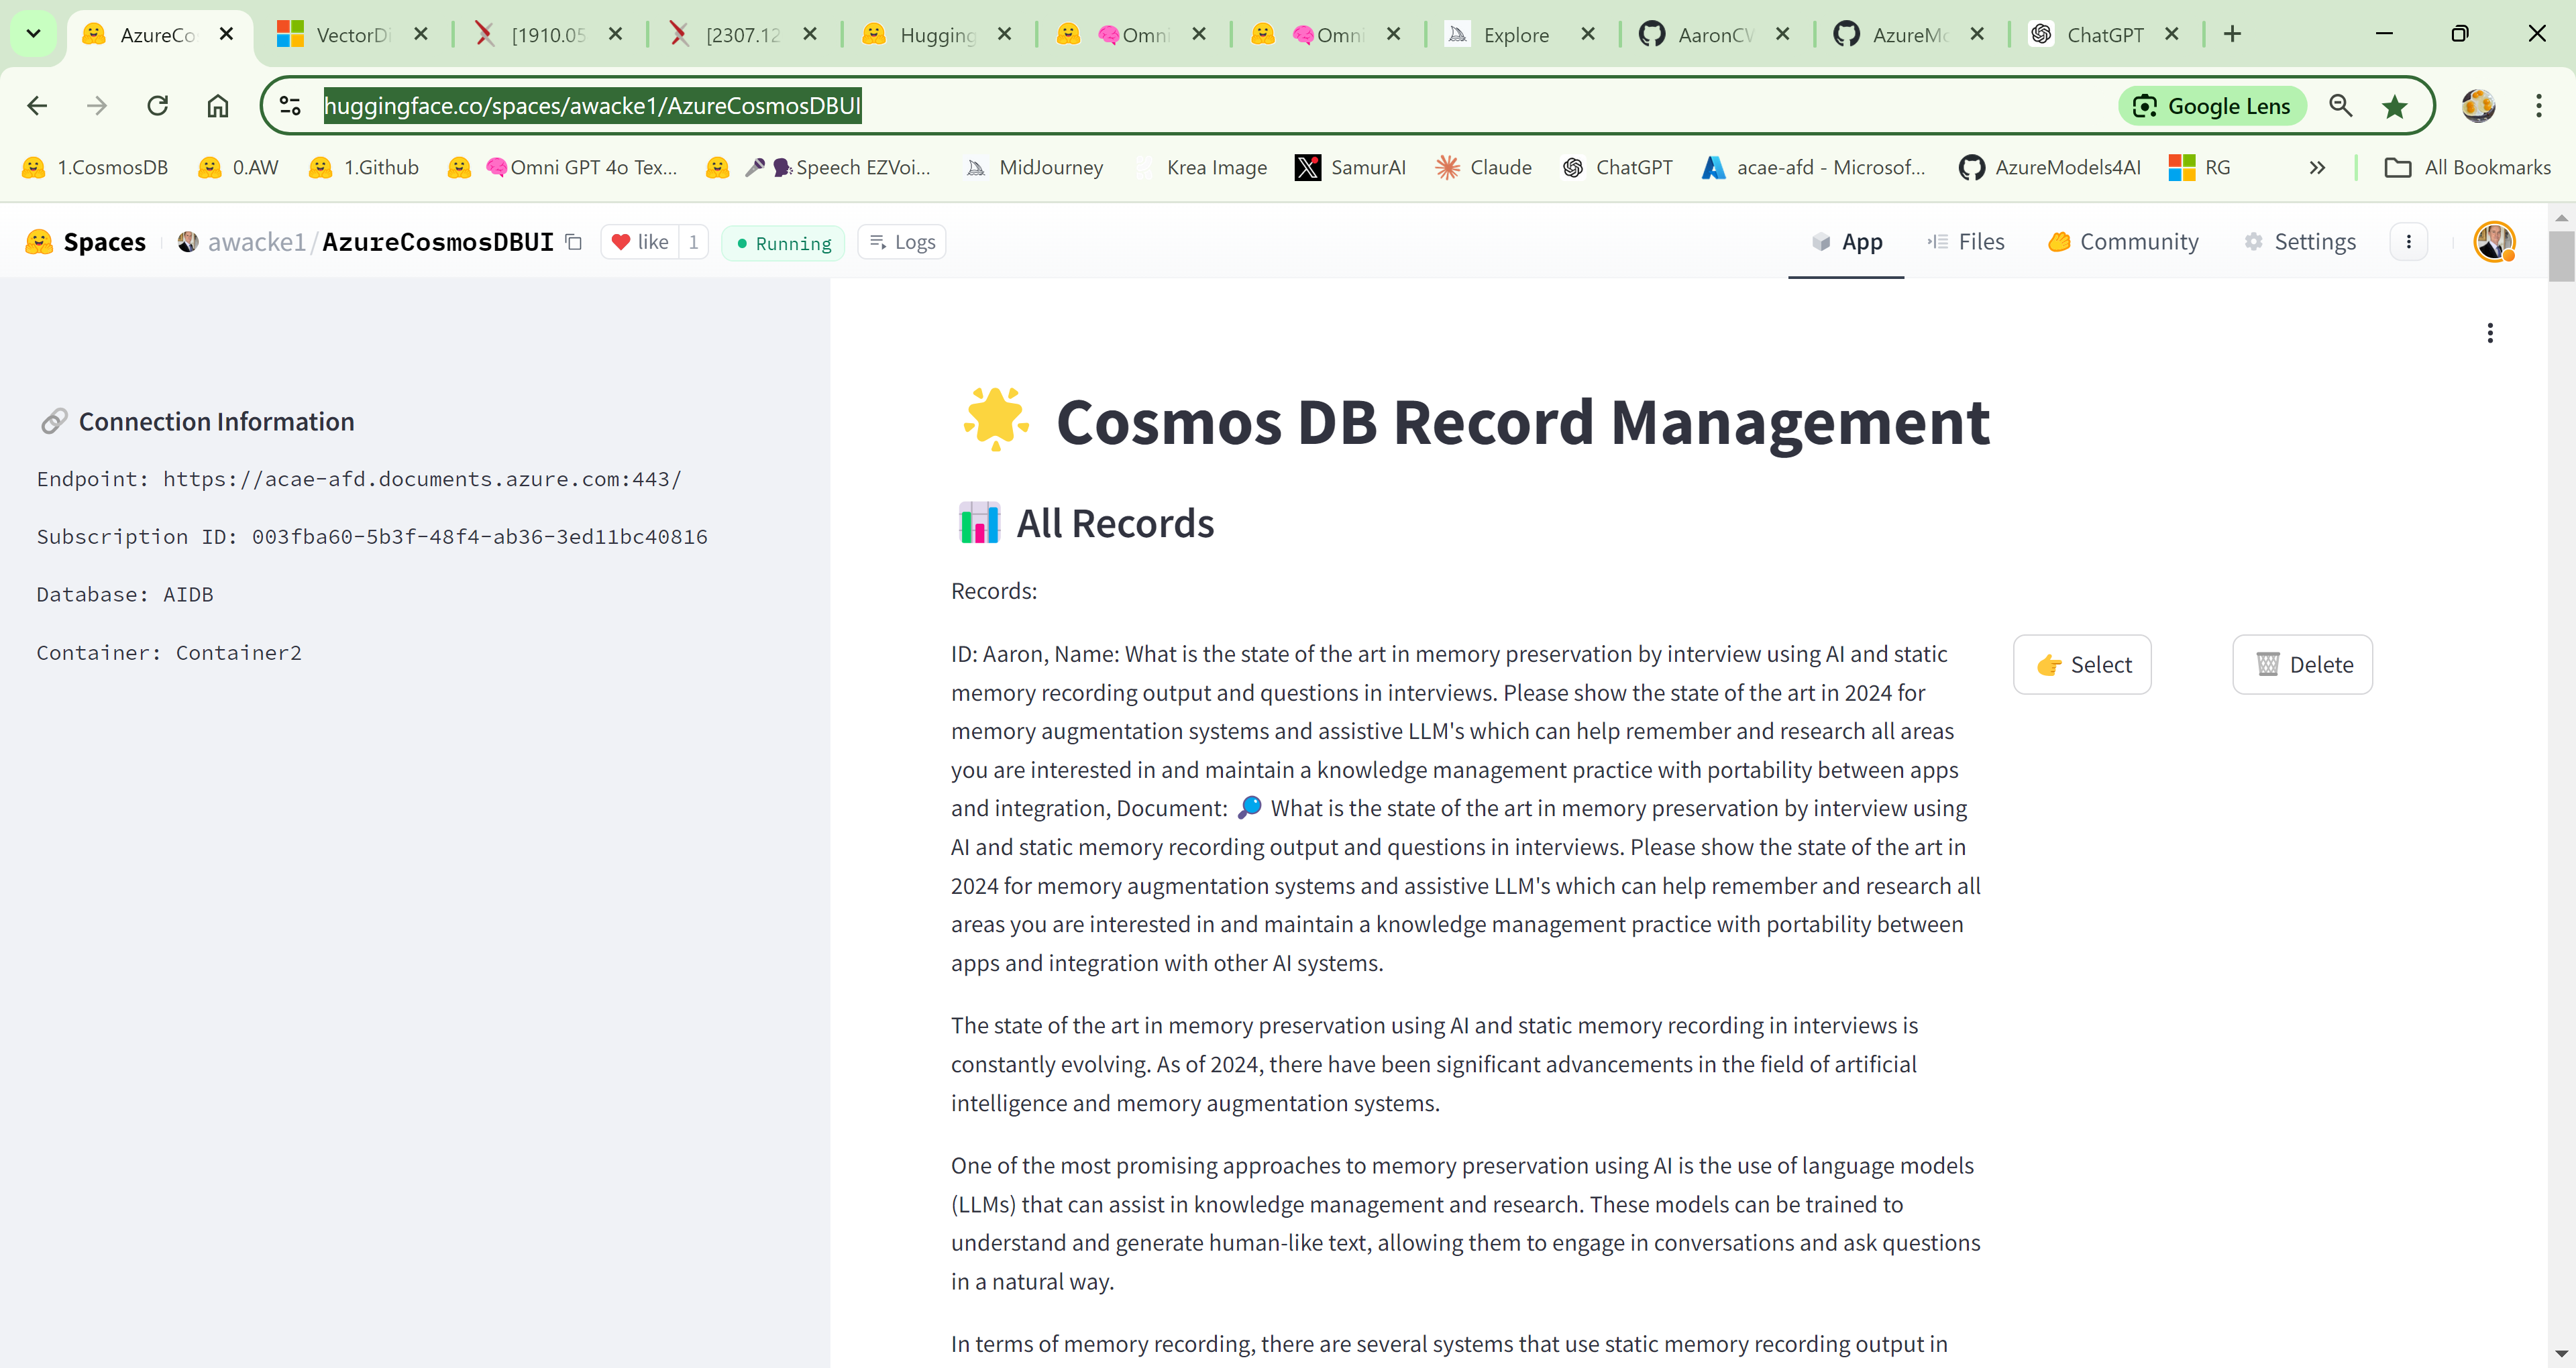Select the Aaron record
This screenshot has height=1368, width=2576.
click(x=2082, y=665)
